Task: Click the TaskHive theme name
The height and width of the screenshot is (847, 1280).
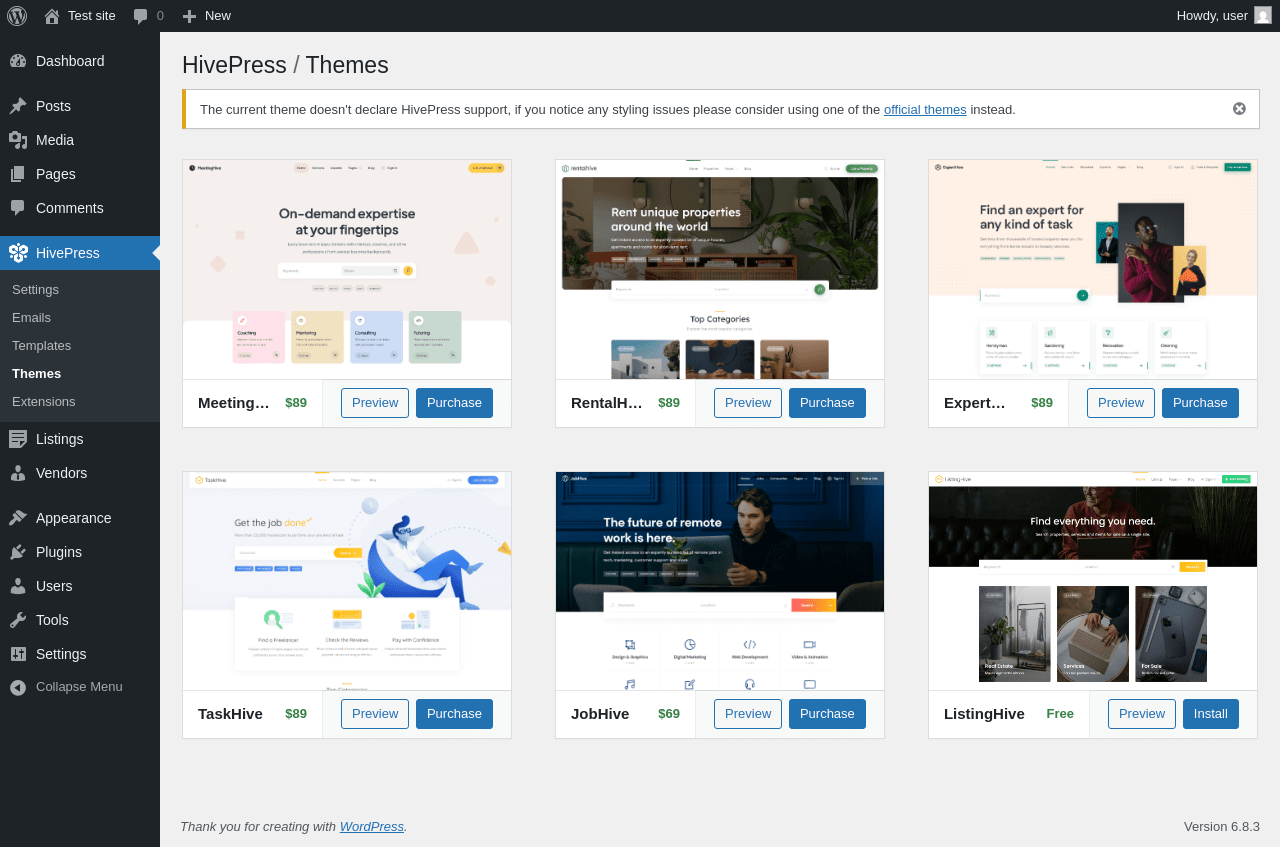Action: coord(230,714)
